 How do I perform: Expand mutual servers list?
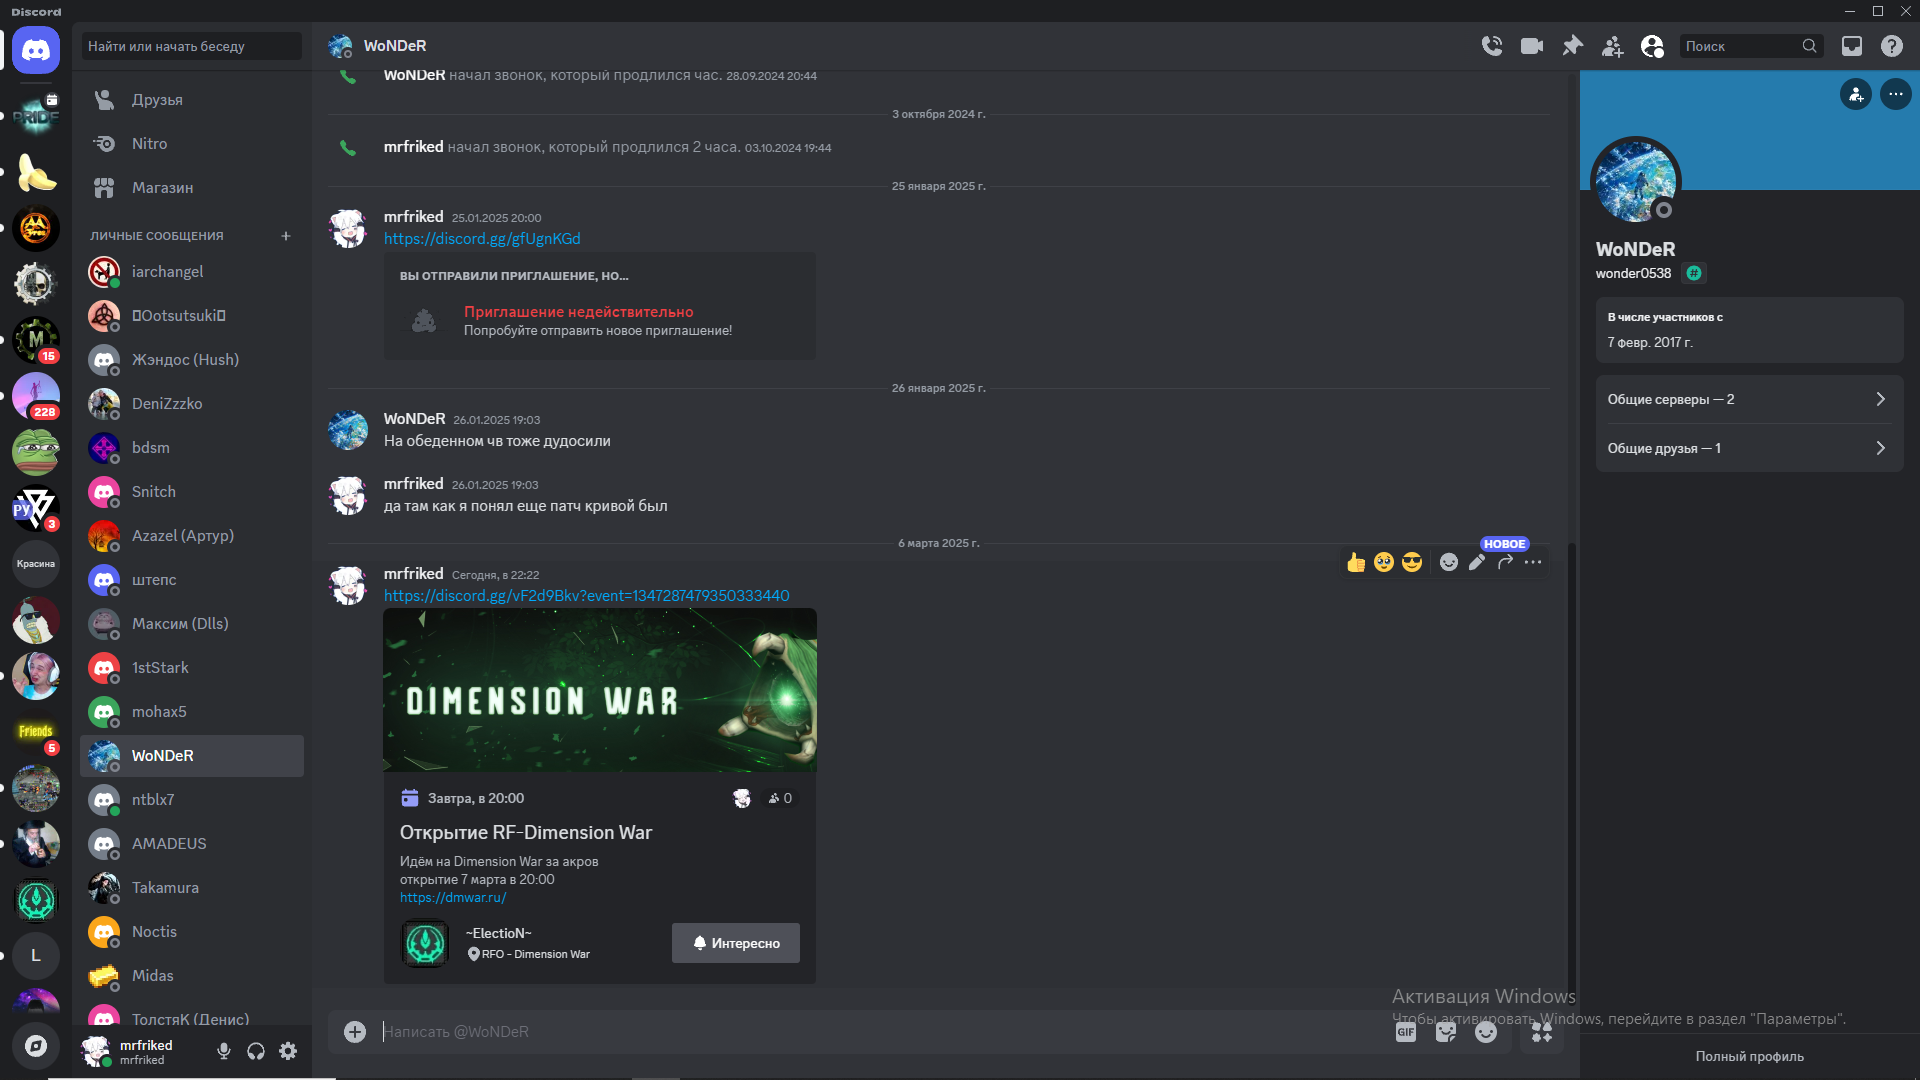point(1749,399)
